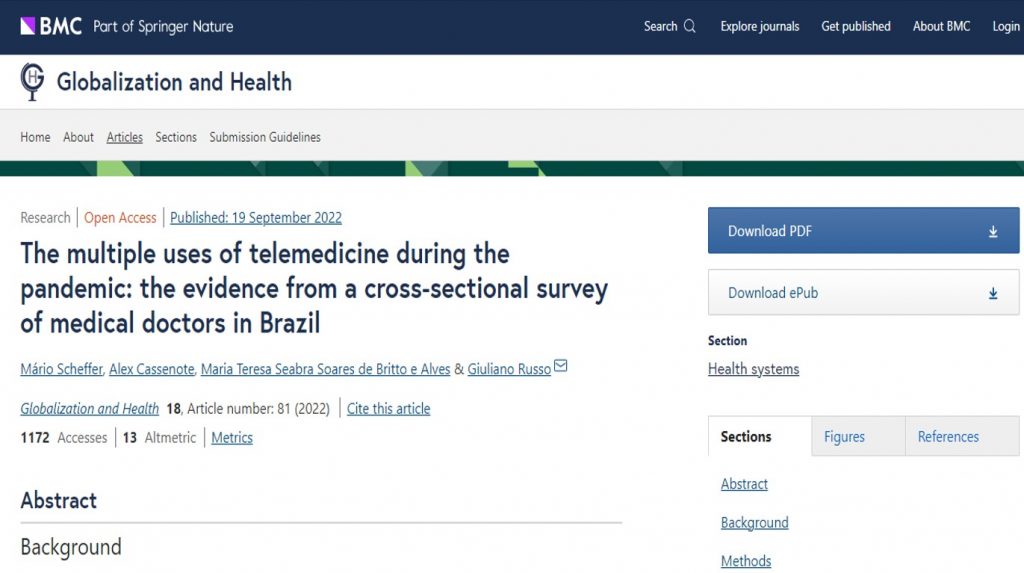Open the Articles navigation item
1024x573 pixels.
pyautogui.click(x=125, y=137)
